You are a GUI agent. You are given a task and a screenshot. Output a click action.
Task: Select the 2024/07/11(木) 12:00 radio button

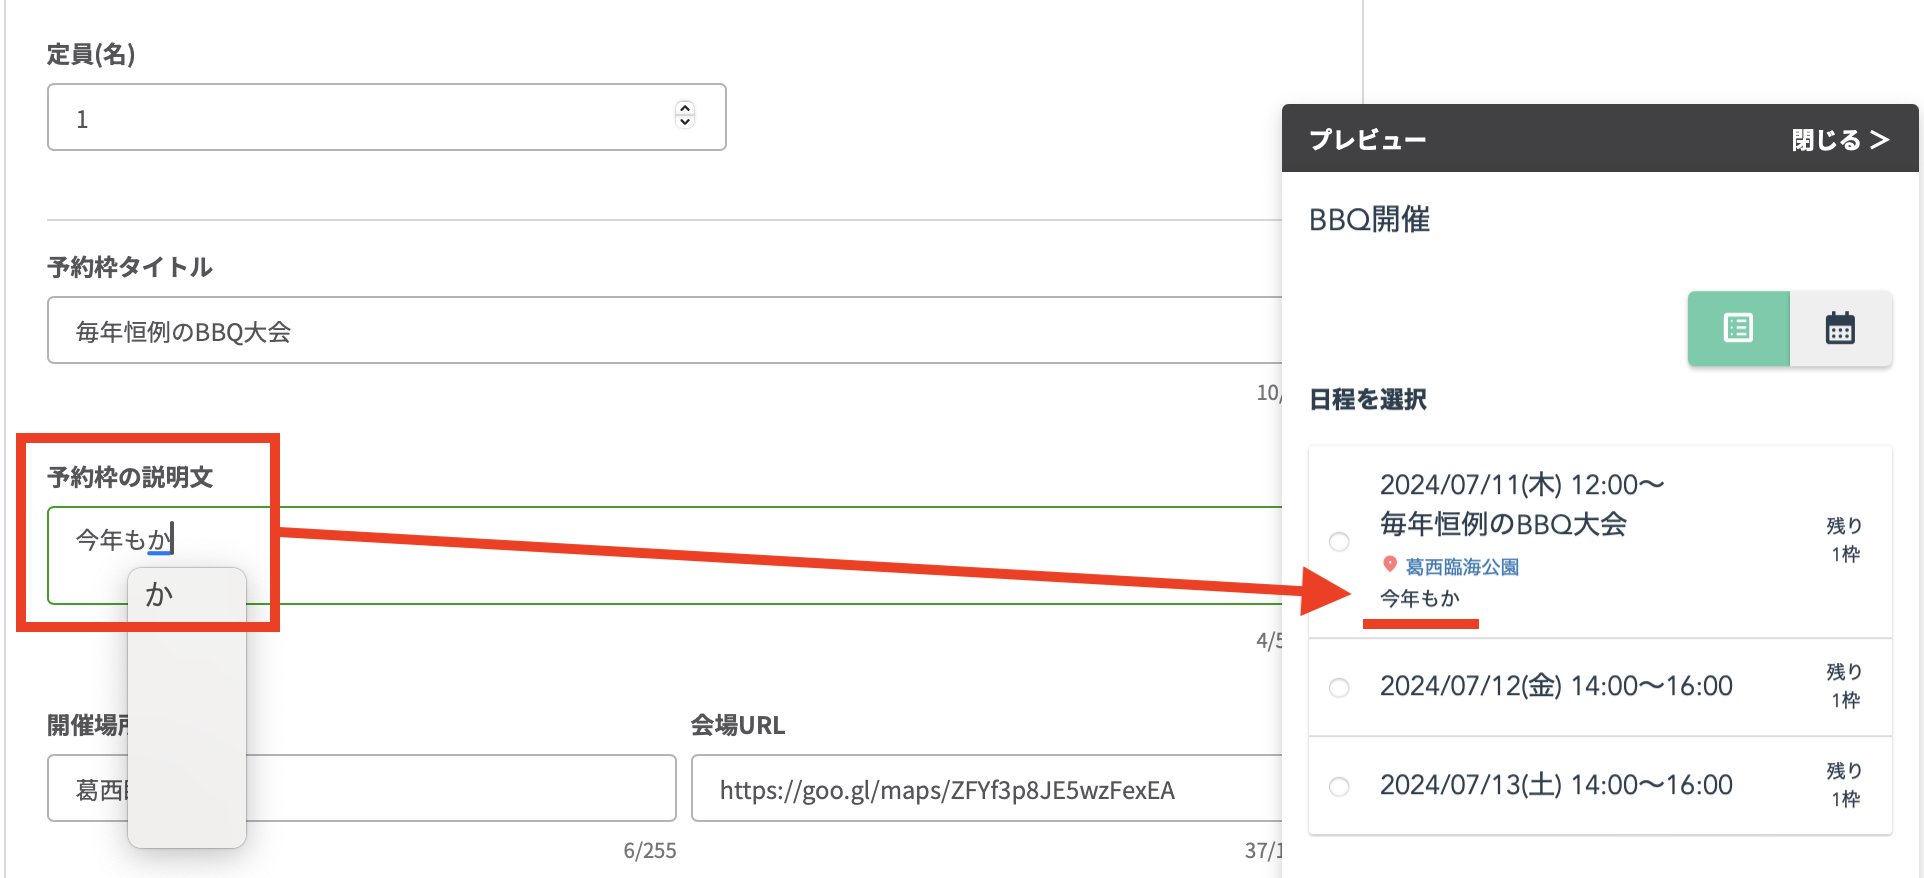point(1339,542)
